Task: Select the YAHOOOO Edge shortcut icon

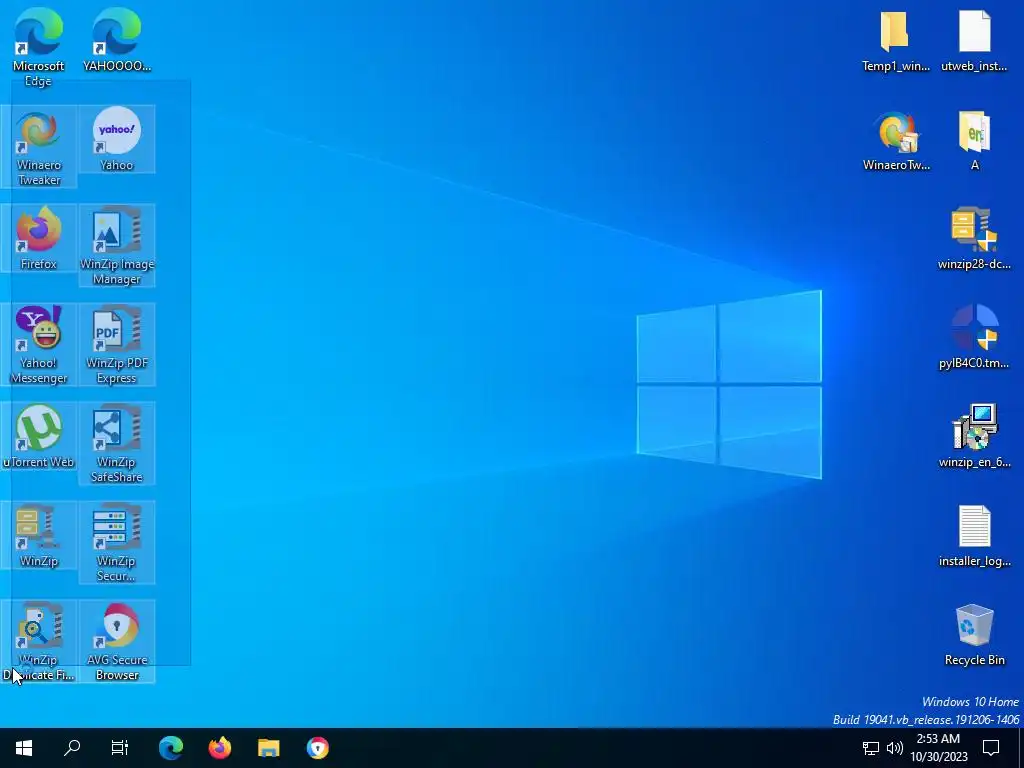Action: point(117,40)
